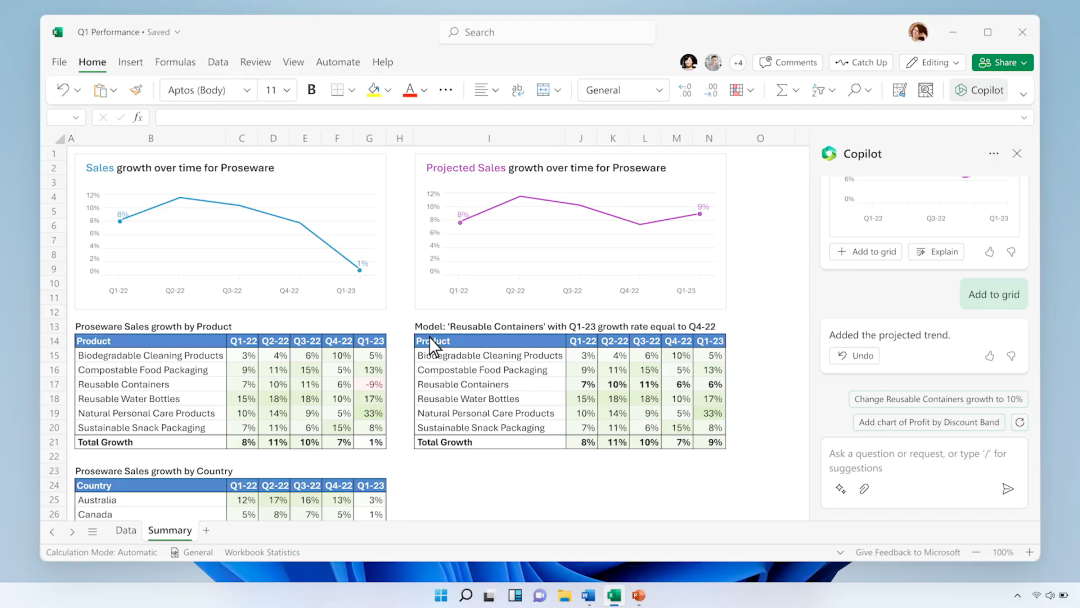Thumbs up the chart response

click(x=989, y=252)
